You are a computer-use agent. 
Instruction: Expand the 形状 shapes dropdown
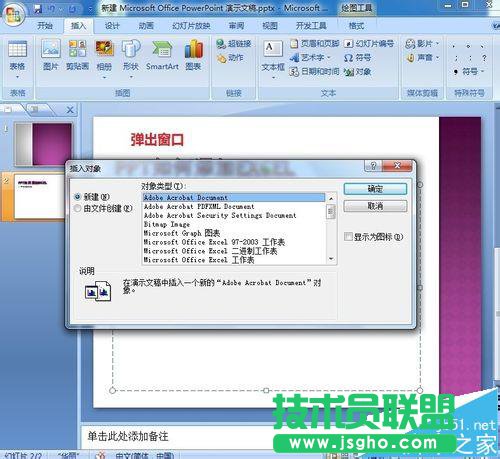pyautogui.click(x=131, y=77)
